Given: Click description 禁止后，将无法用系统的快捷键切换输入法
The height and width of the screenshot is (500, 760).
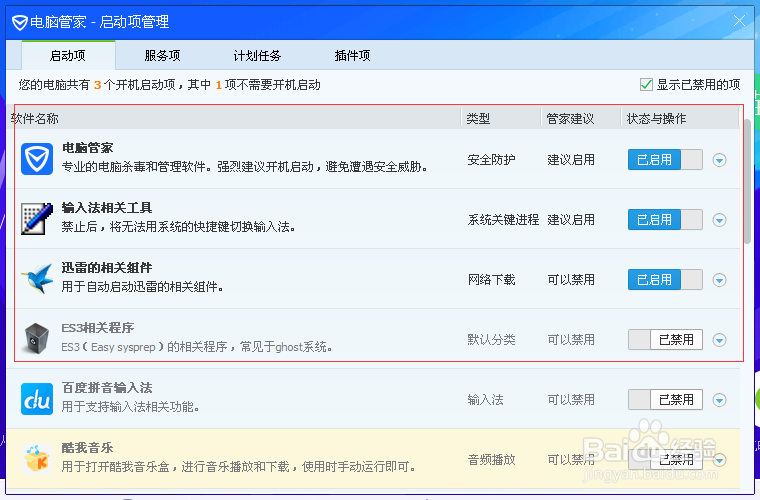Looking at the screenshot, I should coord(179,227).
